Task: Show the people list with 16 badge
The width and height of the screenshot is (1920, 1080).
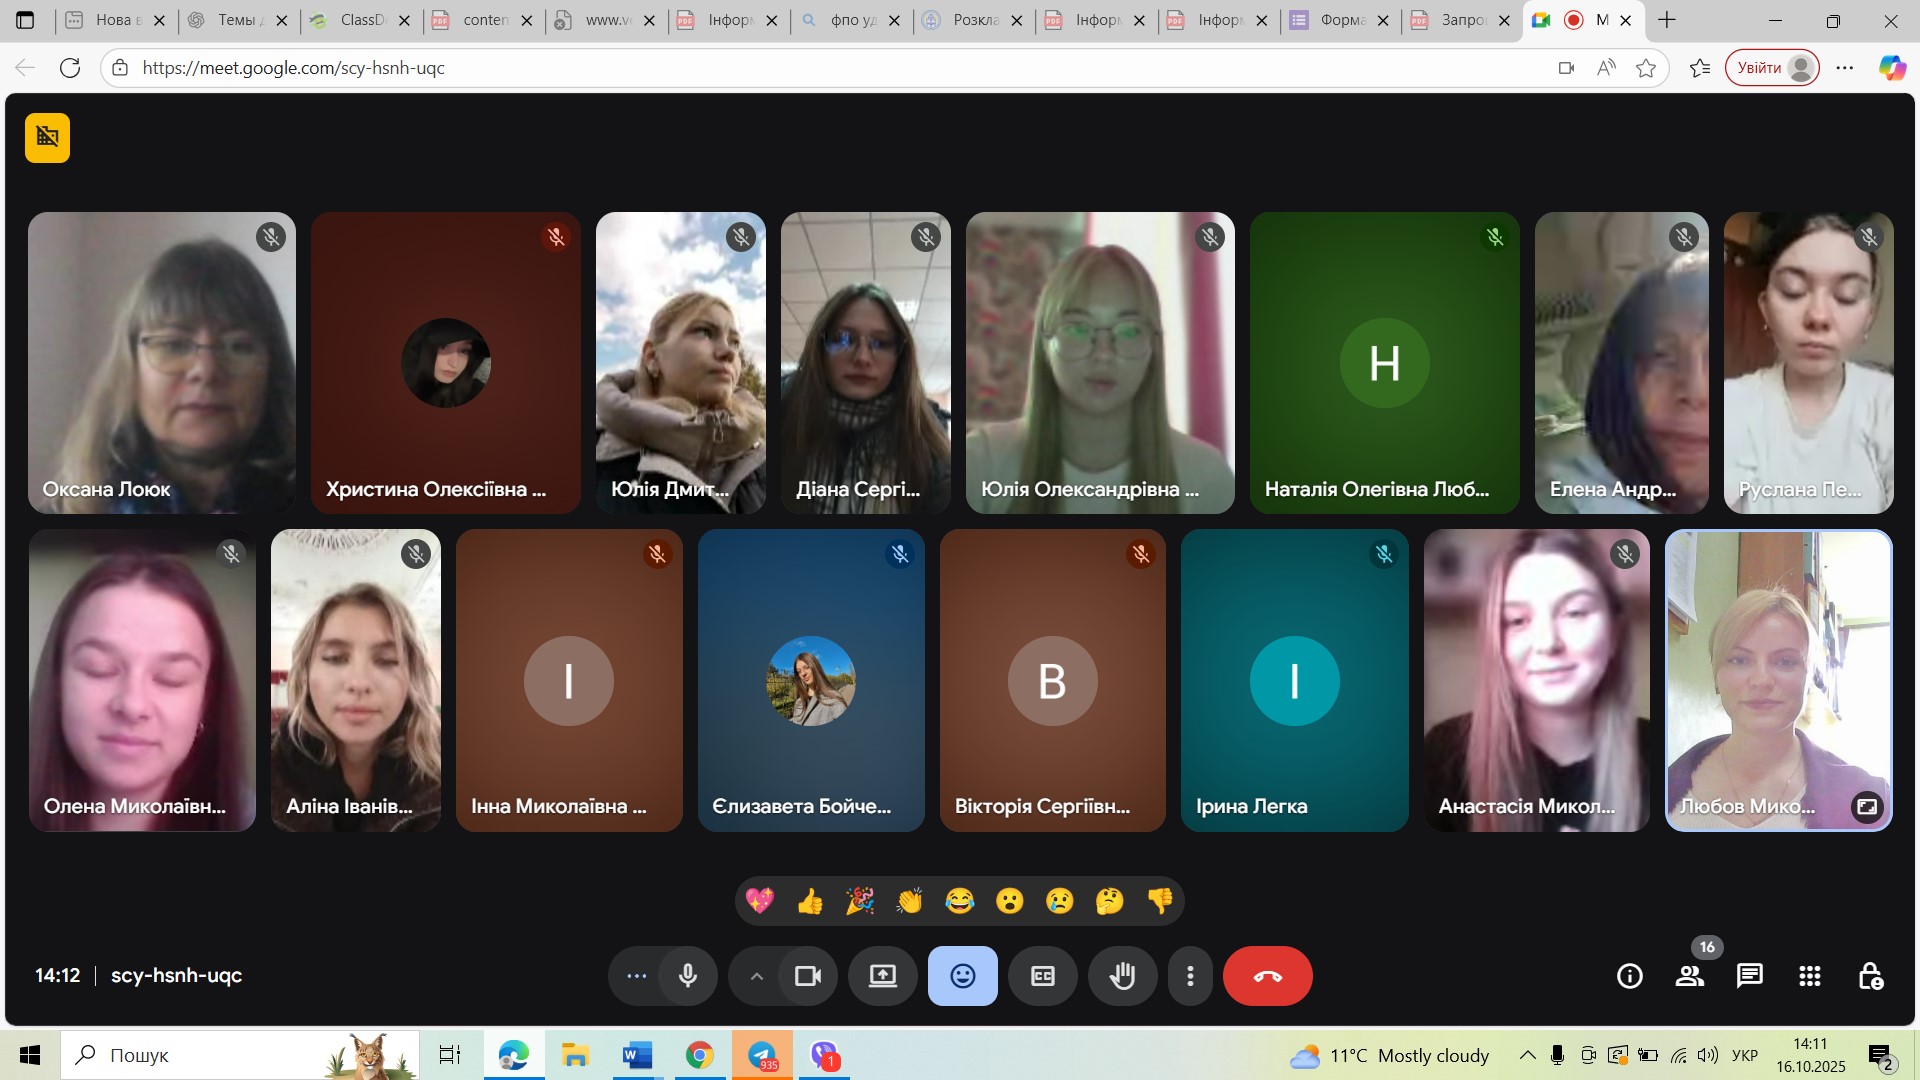Action: pos(1690,976)
